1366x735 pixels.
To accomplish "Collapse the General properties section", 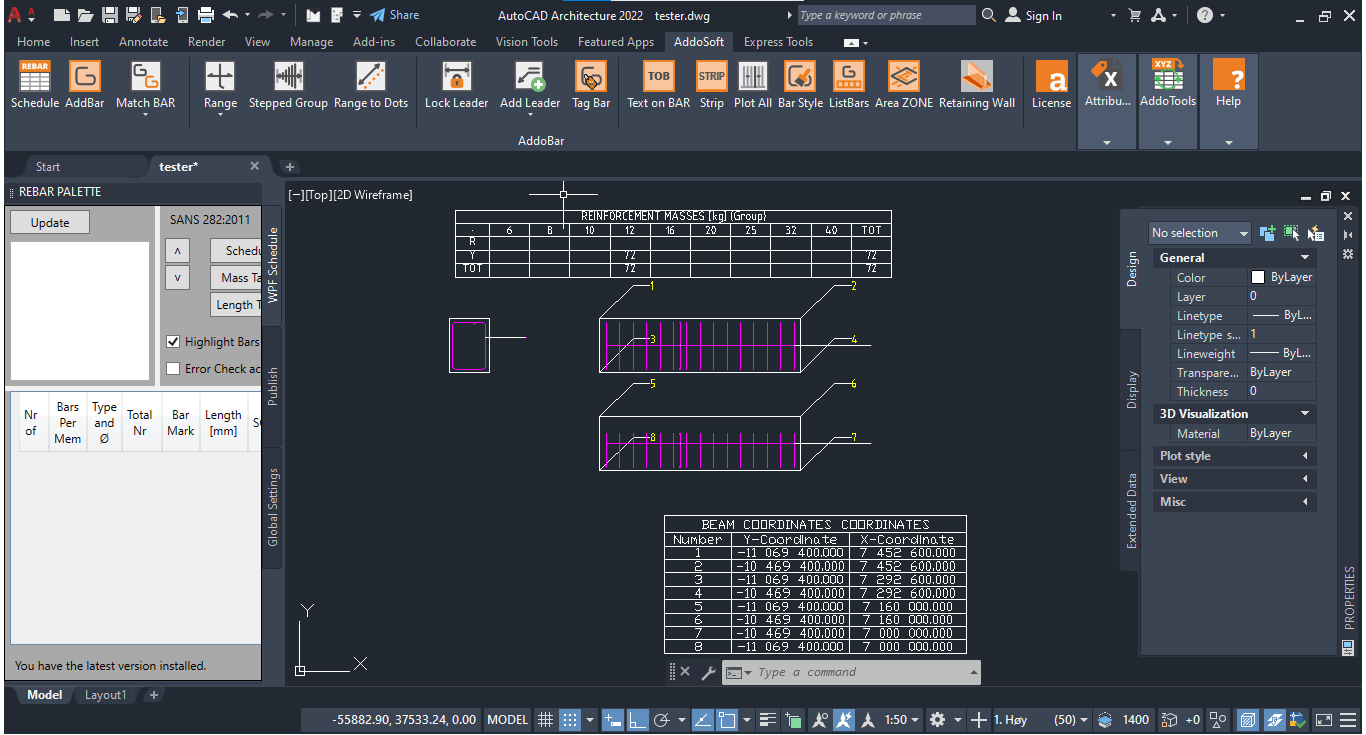I will coord(1305,258).
